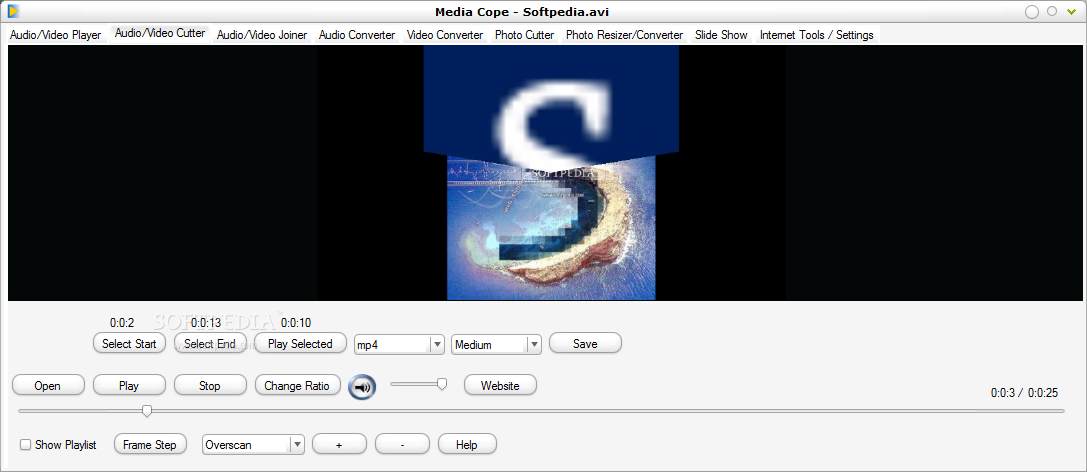Start playback with Play button

129,385
